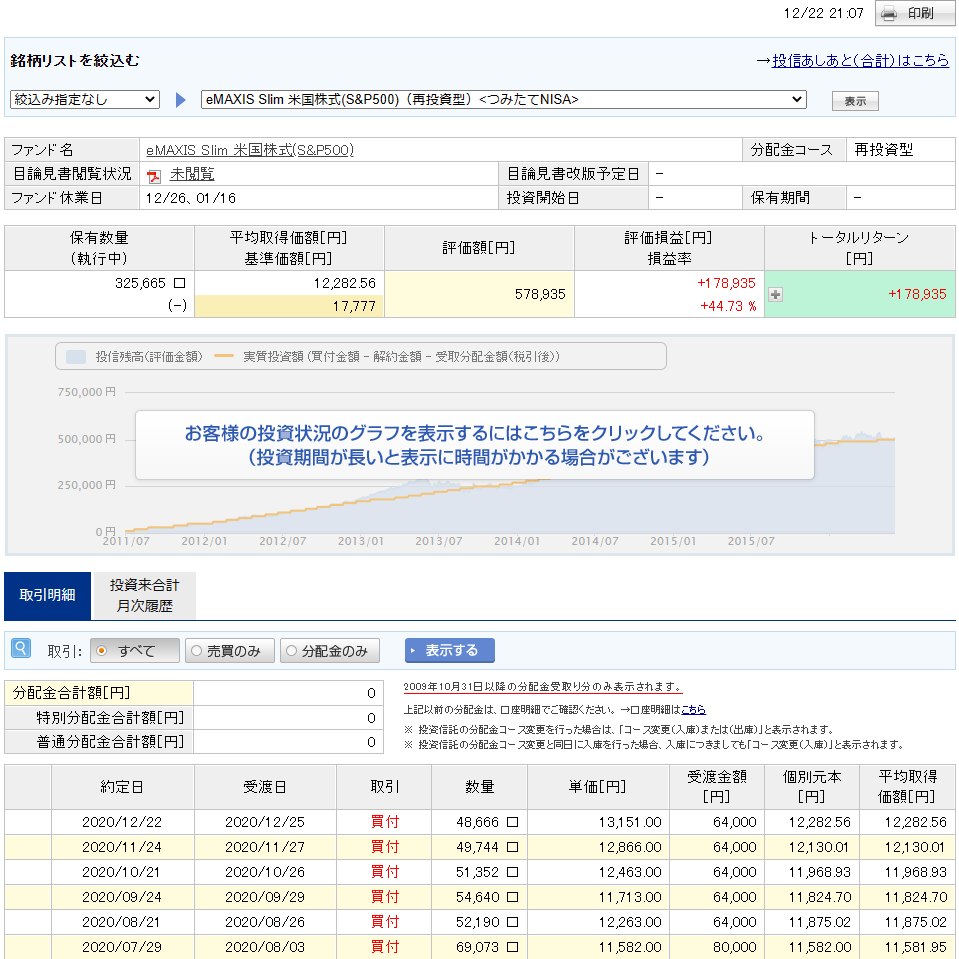This screenshot has width=959, height=959.
Task: Open the PDF icon for 目論見書
Action: coord(154,176)
